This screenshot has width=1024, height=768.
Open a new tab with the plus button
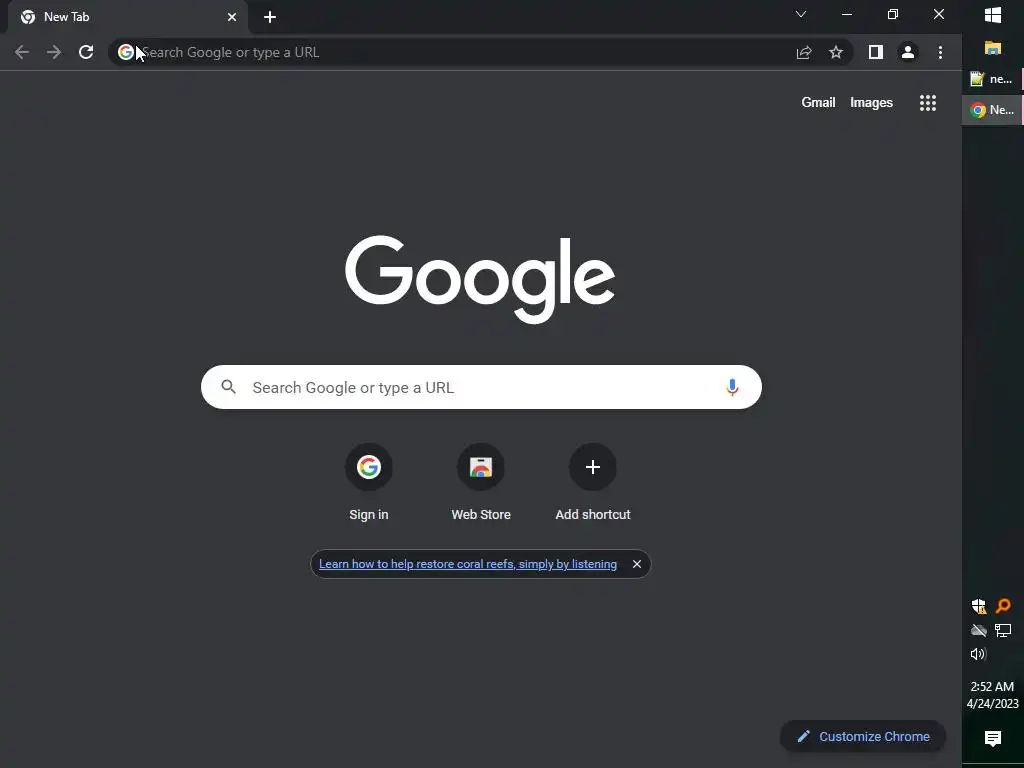270,17
